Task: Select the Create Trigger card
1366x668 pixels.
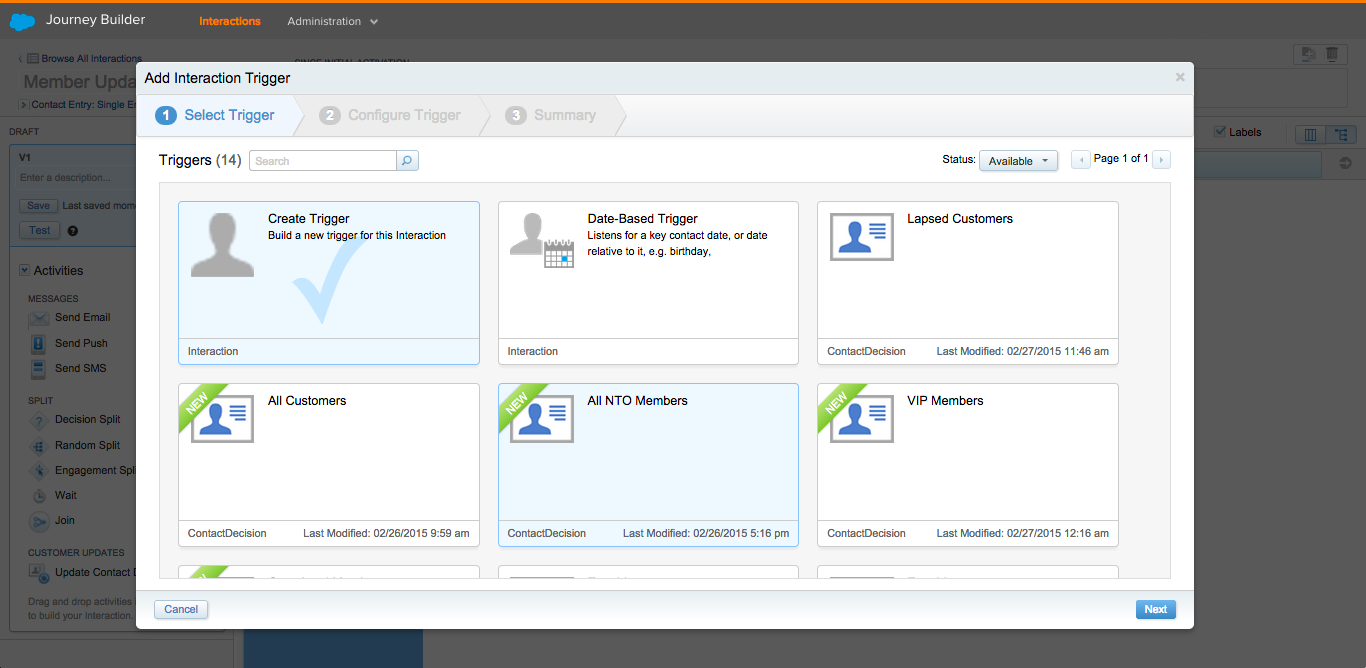Action: pos(329,283)
